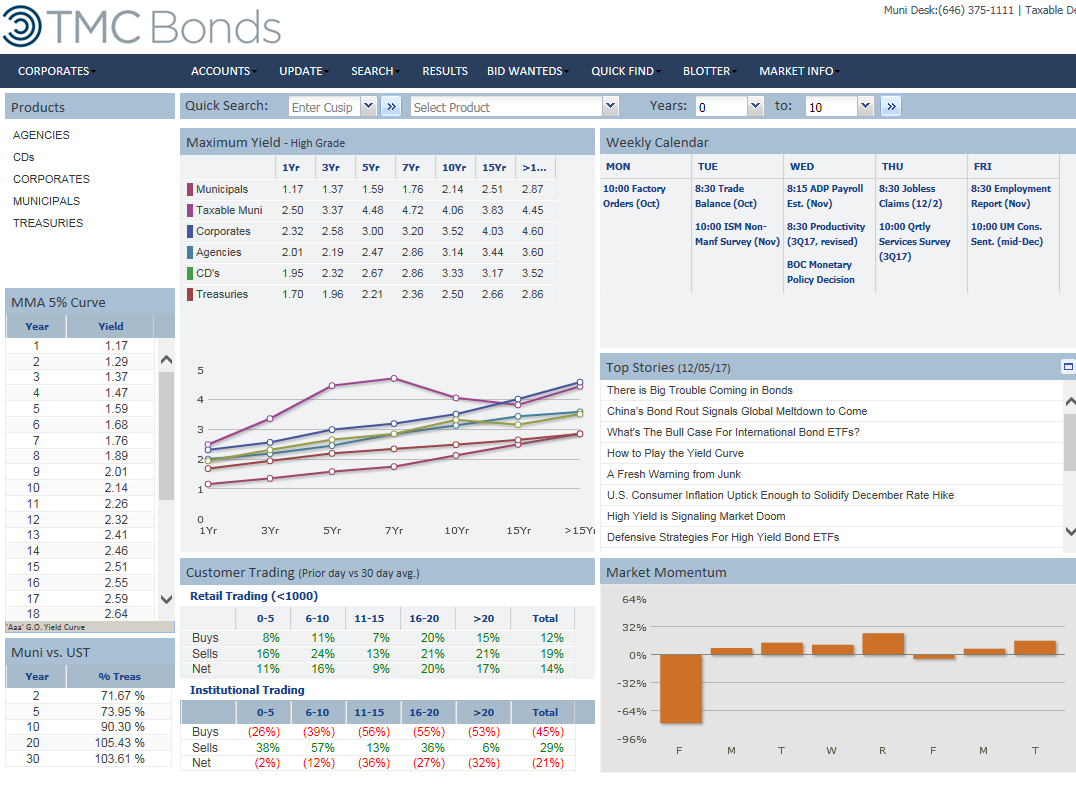Click the Agencies legend color swatch in the yield table
This screenshot has width=1076, height=785.
pos(189,253)
